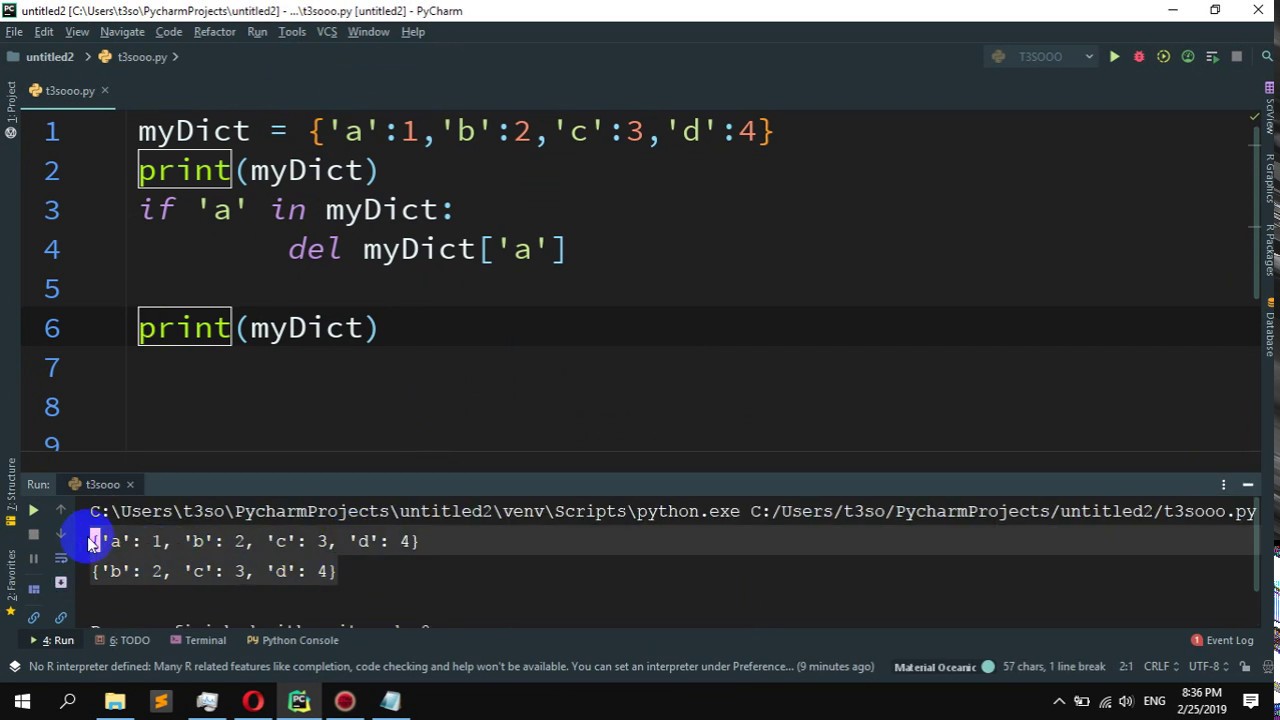
Task: Change CRLF line separator in status bar
Action: point(1161,667)
